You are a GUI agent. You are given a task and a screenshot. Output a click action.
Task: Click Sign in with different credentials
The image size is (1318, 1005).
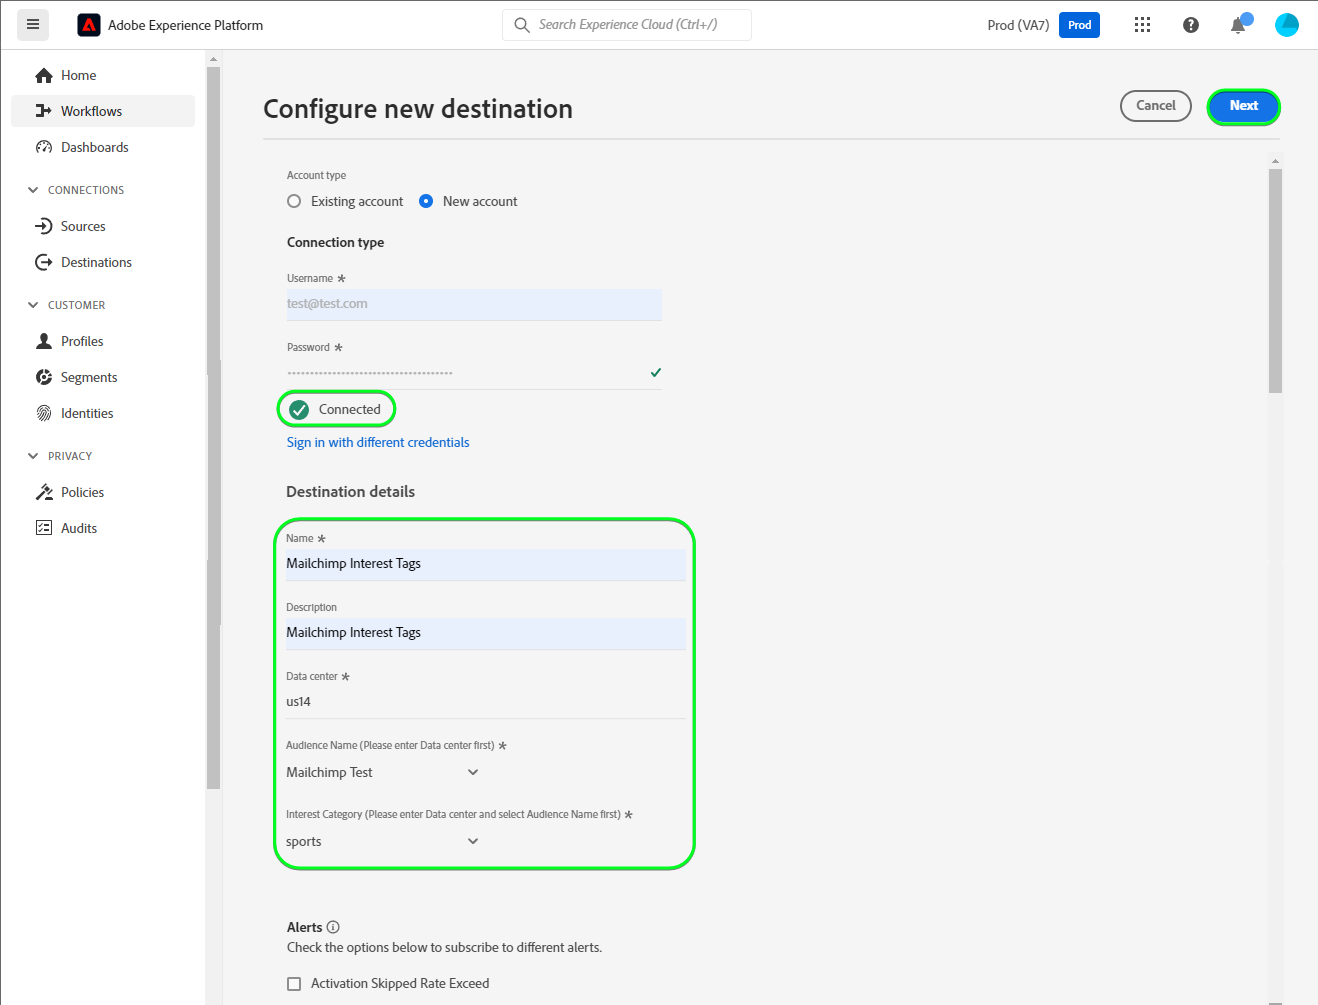378,442
